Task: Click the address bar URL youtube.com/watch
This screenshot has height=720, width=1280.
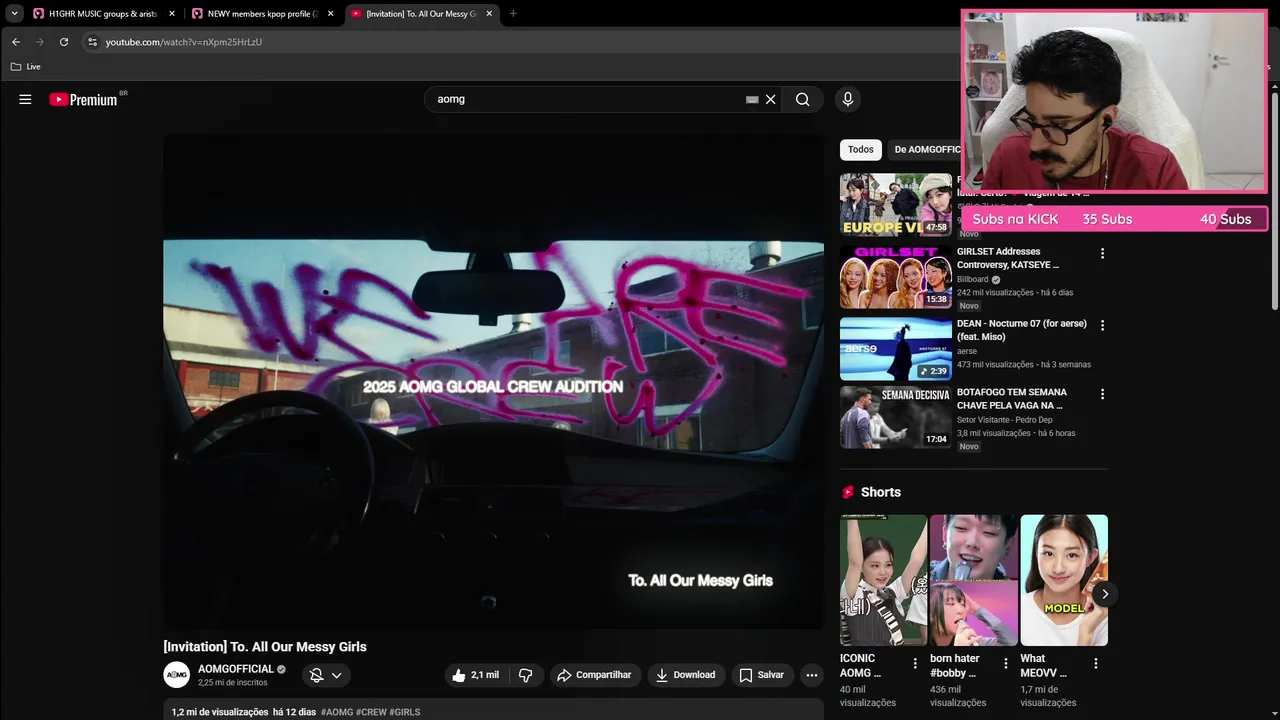Action: pos(184,42)
